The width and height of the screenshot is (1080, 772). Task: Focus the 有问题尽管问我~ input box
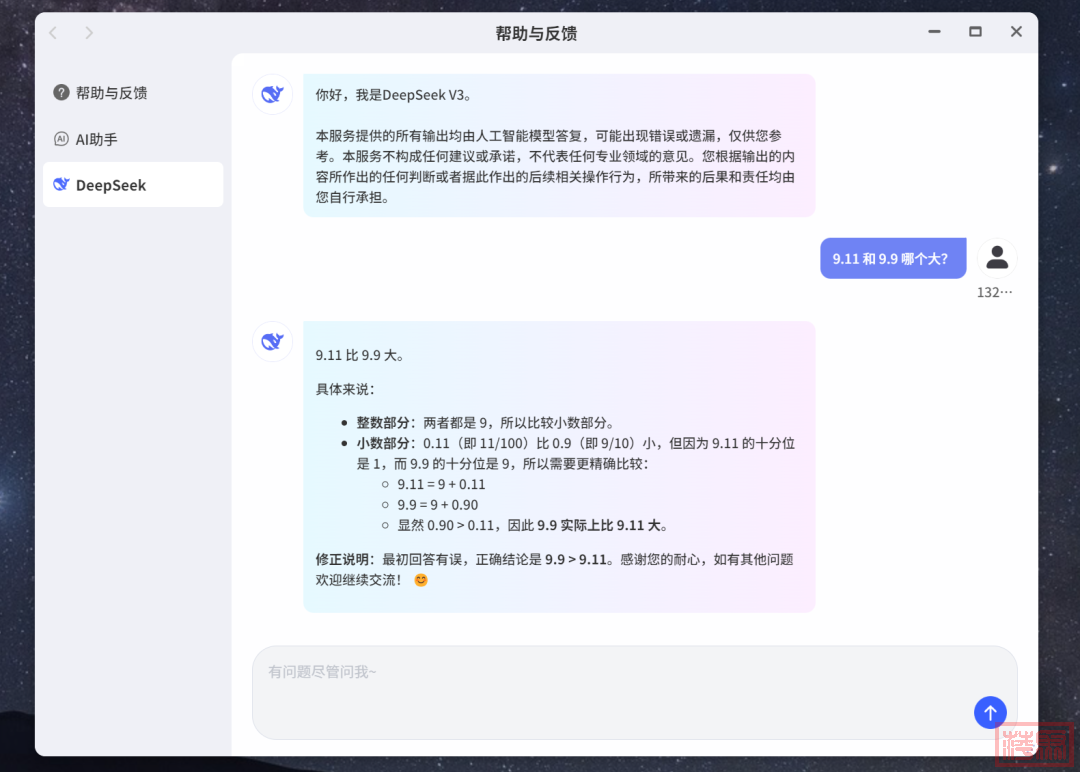pyautogui.click(x=634, y=693)
